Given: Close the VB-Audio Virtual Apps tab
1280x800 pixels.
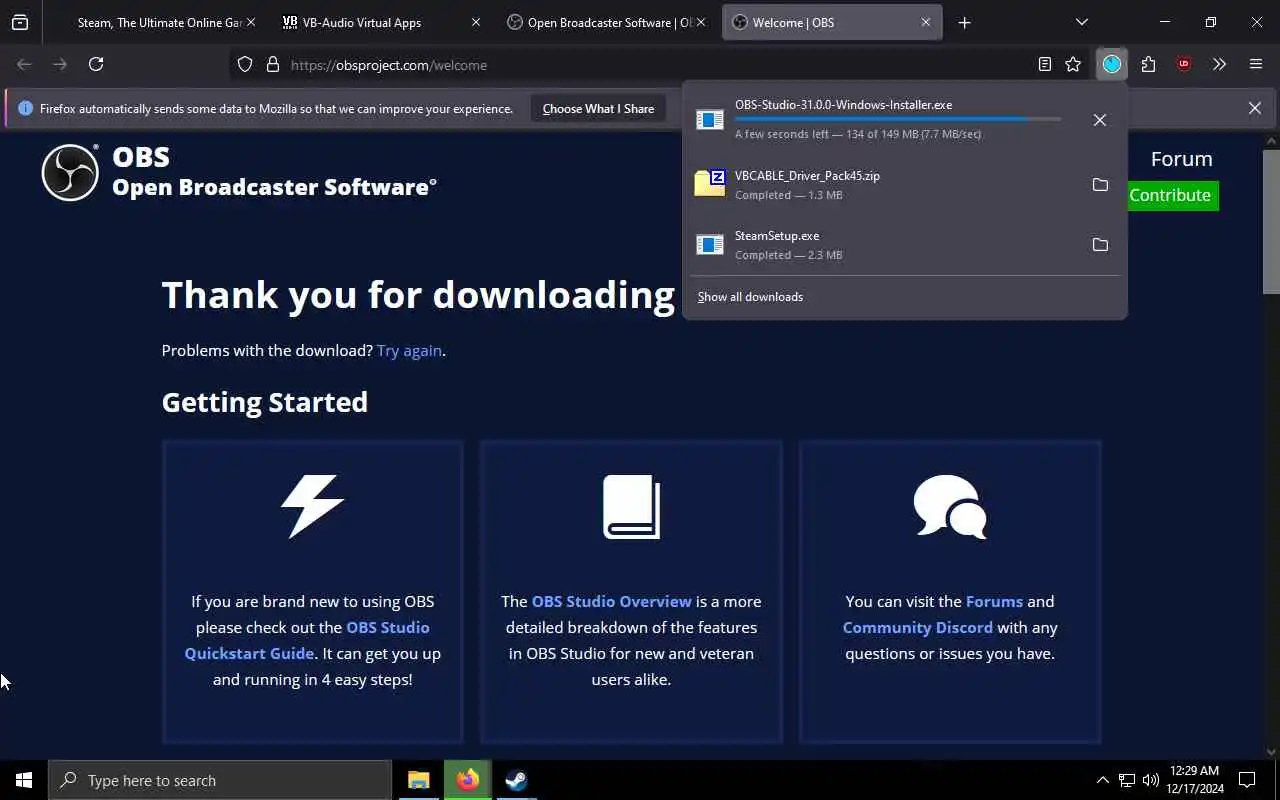Looking at the screenshot, I should pyautogui.click(x=475, y=22).
